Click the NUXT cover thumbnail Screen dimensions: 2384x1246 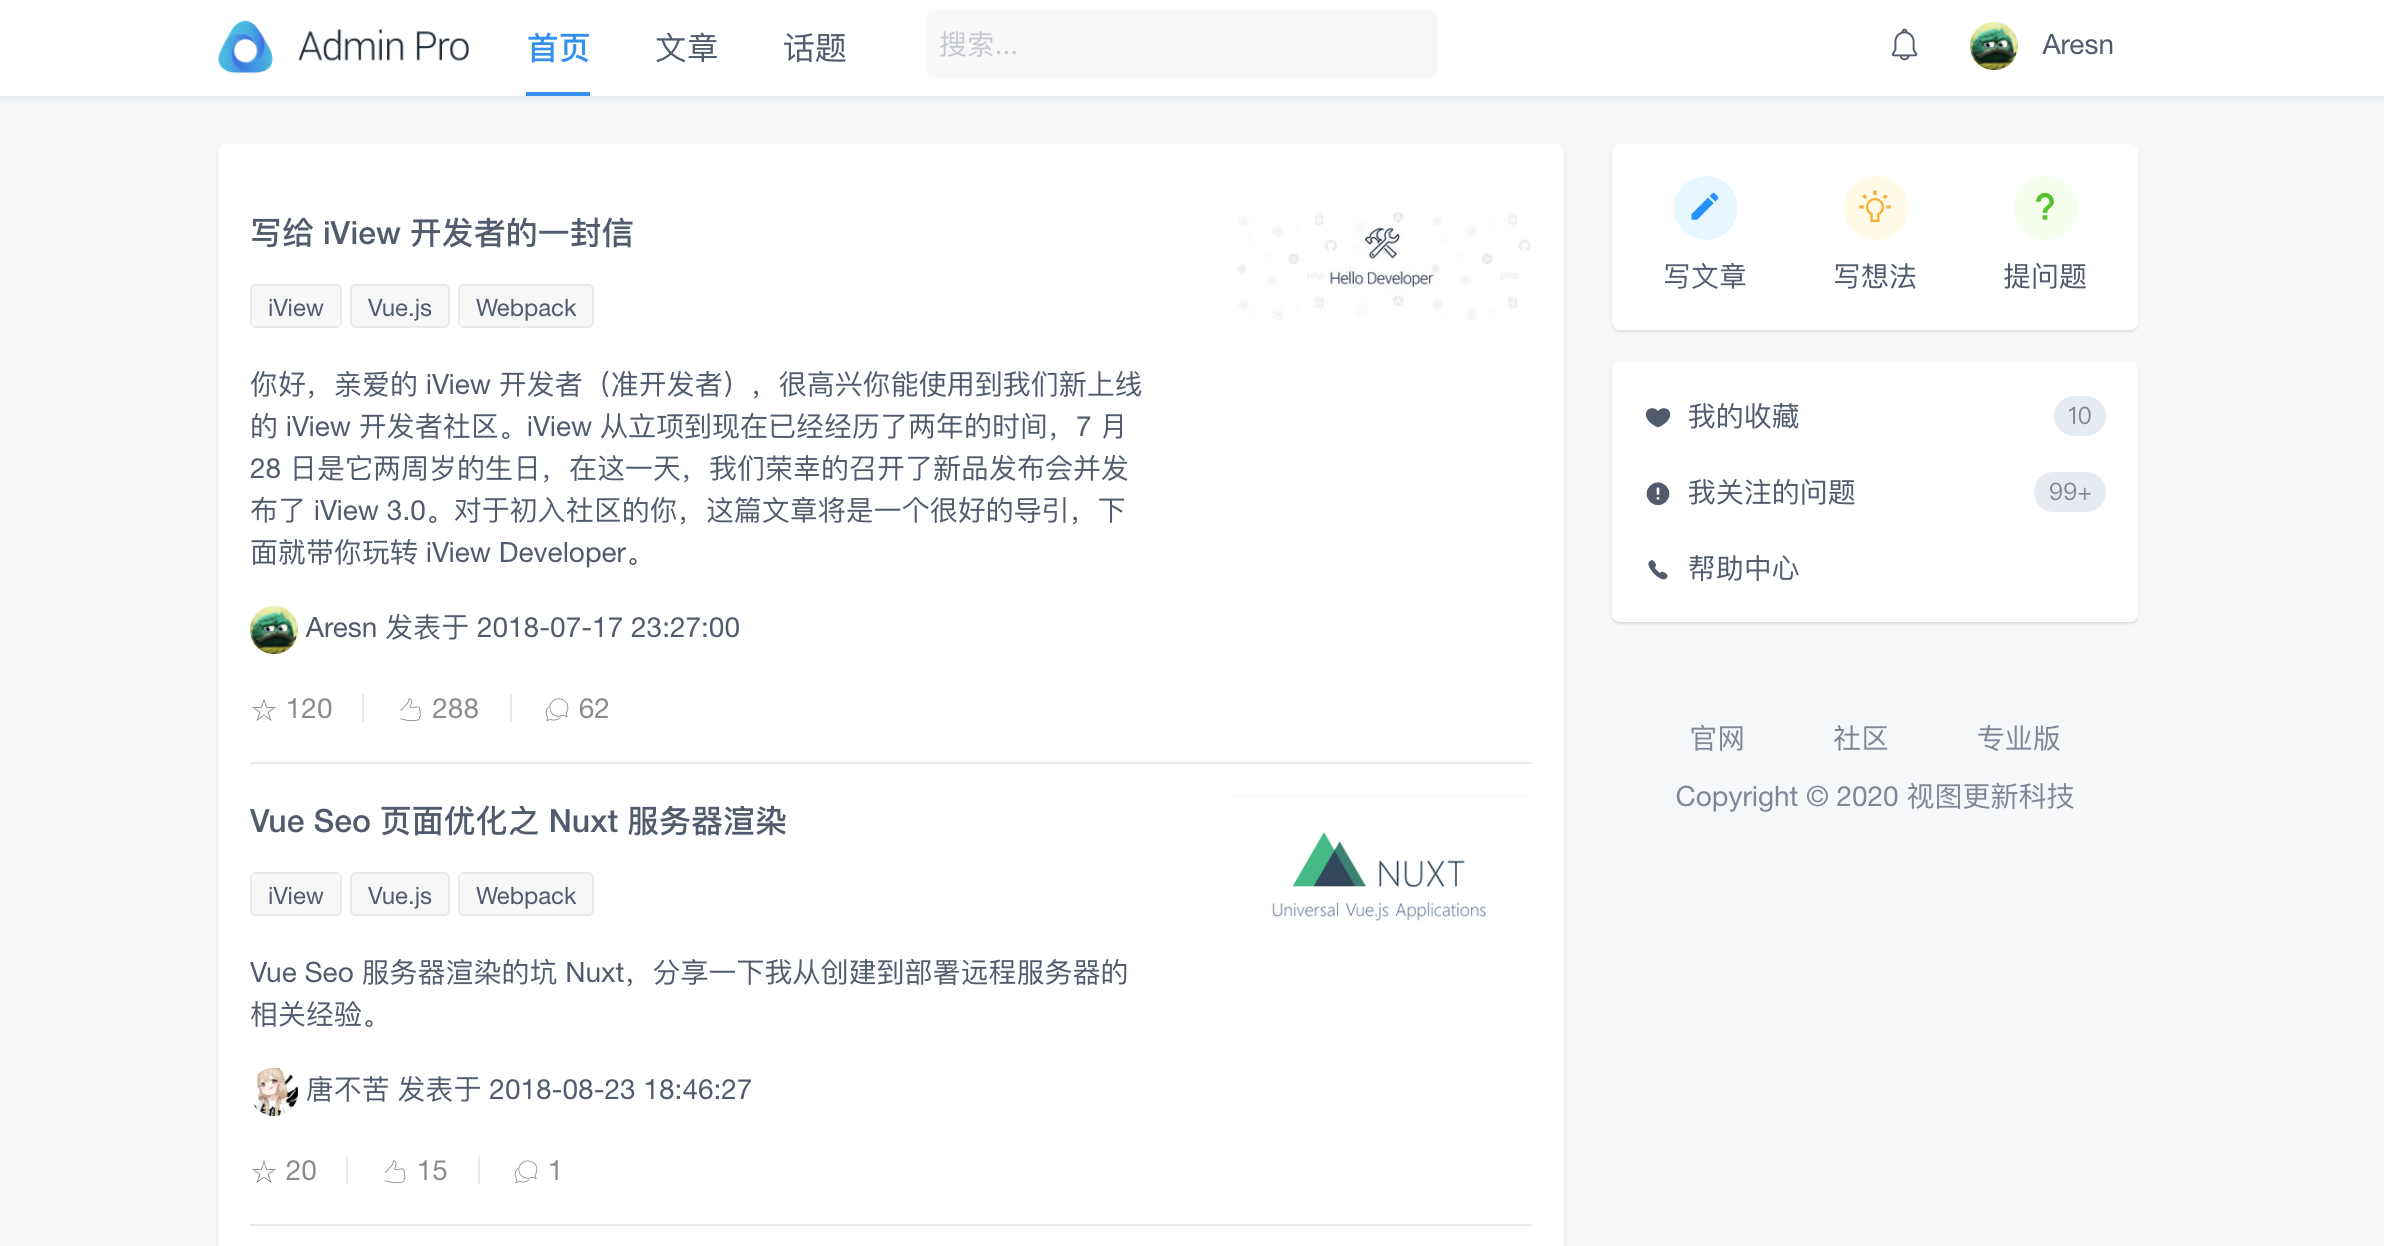tap(1381, 877)
